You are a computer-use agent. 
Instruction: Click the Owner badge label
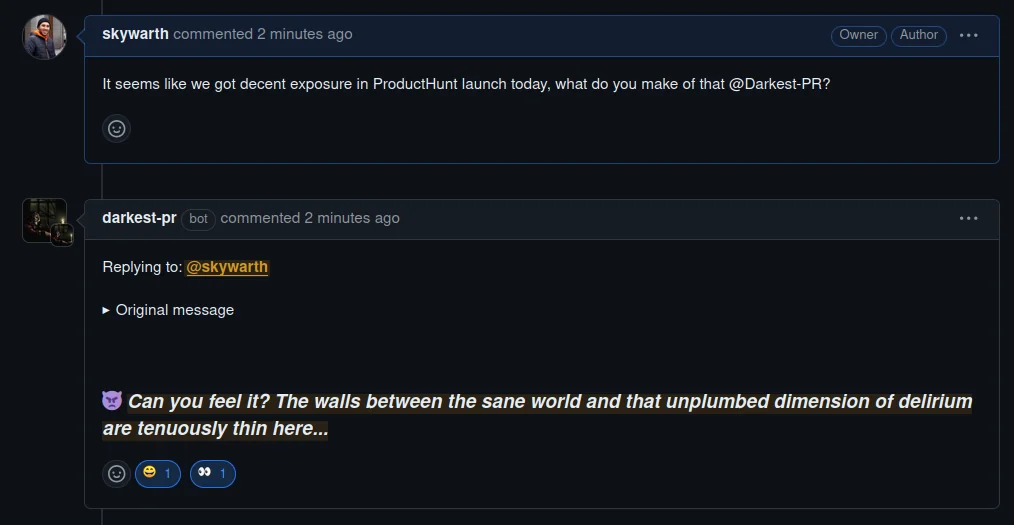pyautogui.click(x=858, y=35)
